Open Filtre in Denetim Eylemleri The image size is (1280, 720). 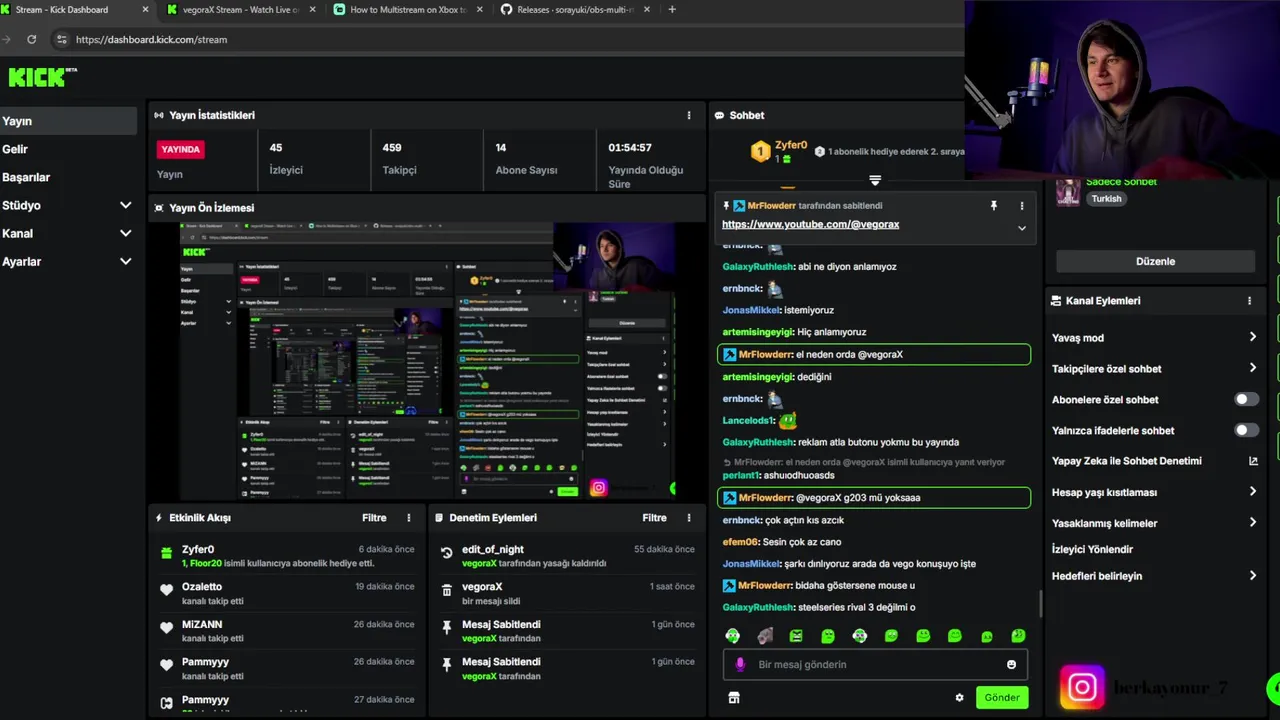tap(654, 518)
